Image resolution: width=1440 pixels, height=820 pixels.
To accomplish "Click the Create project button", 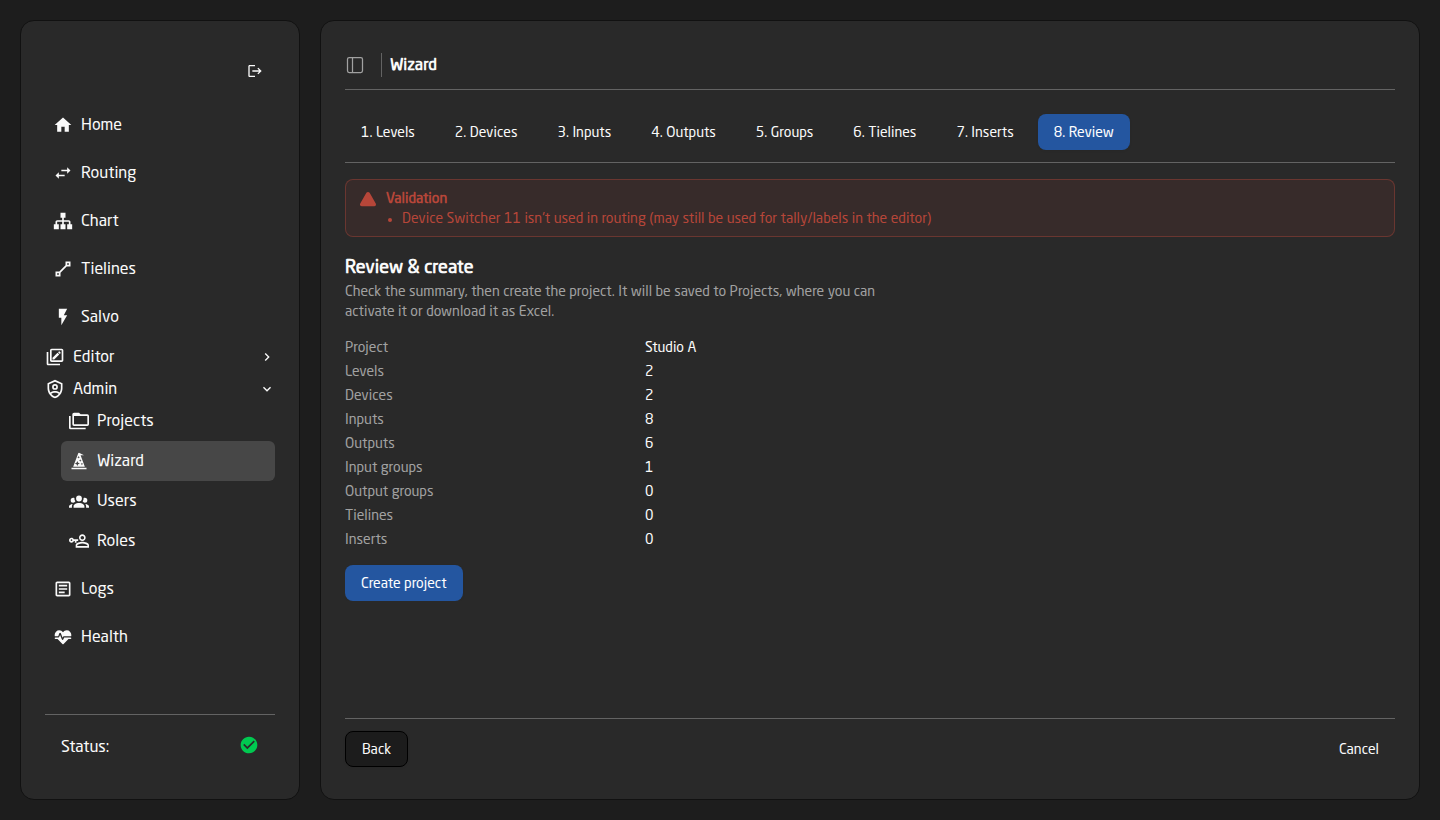I will pyautogui.click(x=404, y=583).
